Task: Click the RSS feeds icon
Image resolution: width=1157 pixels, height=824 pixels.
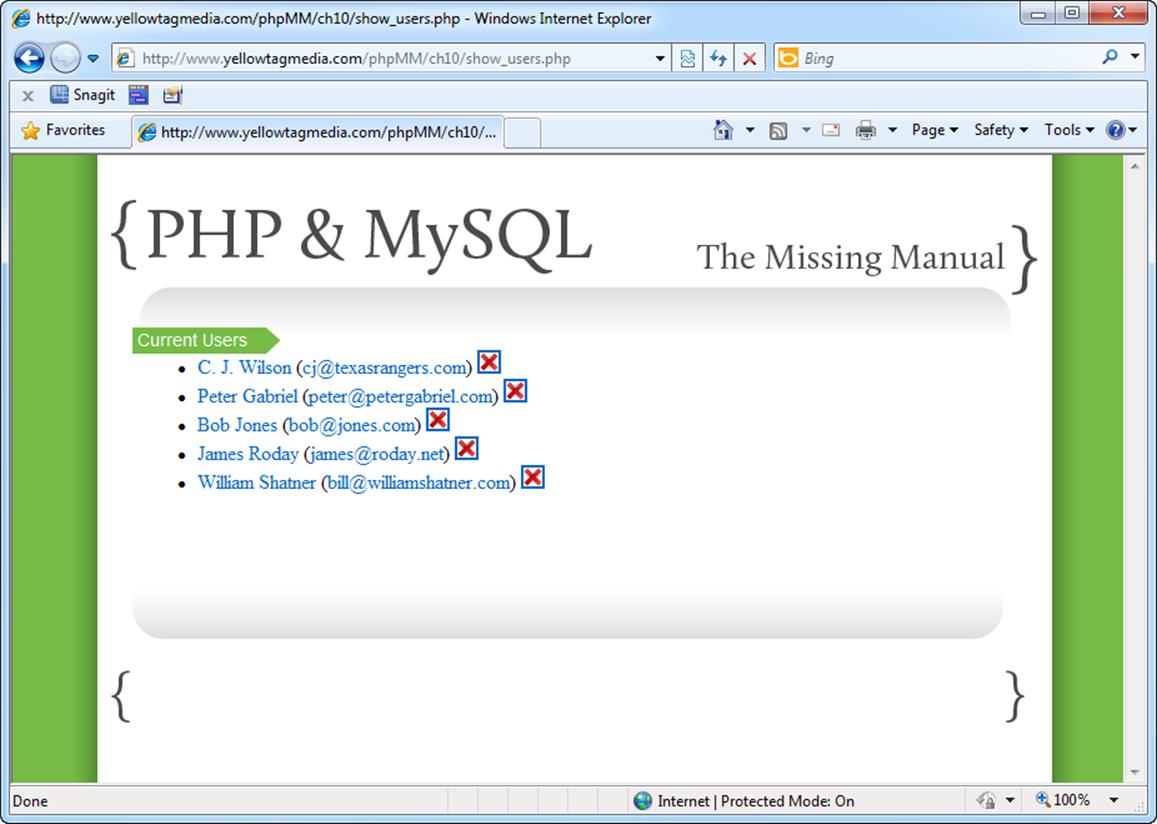Action: click(778, 131)
